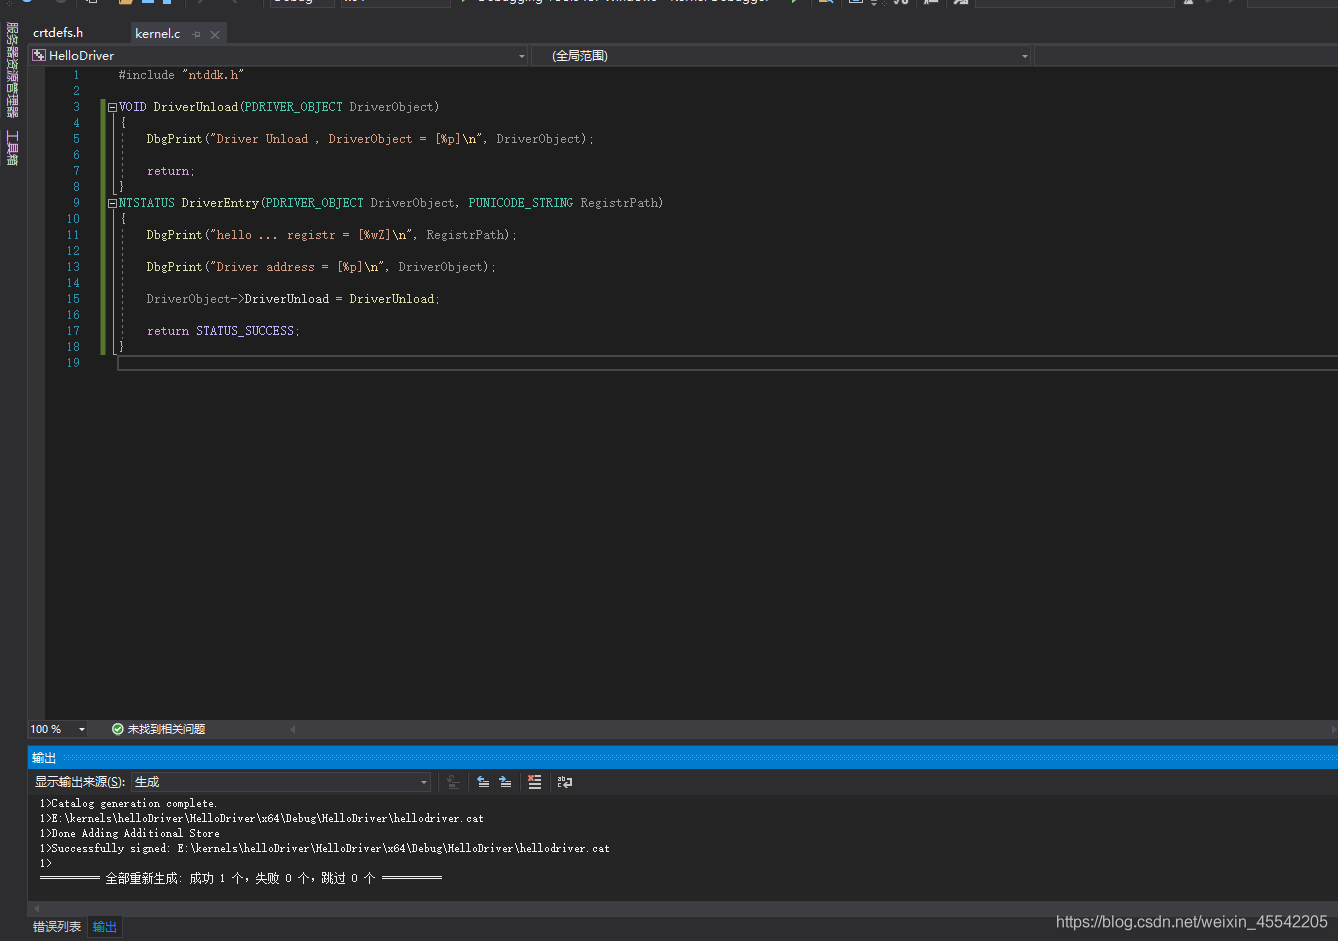Switch to the crtdefs.h tab
This screenshot has height=941, width=1338.
click(58, 33)
